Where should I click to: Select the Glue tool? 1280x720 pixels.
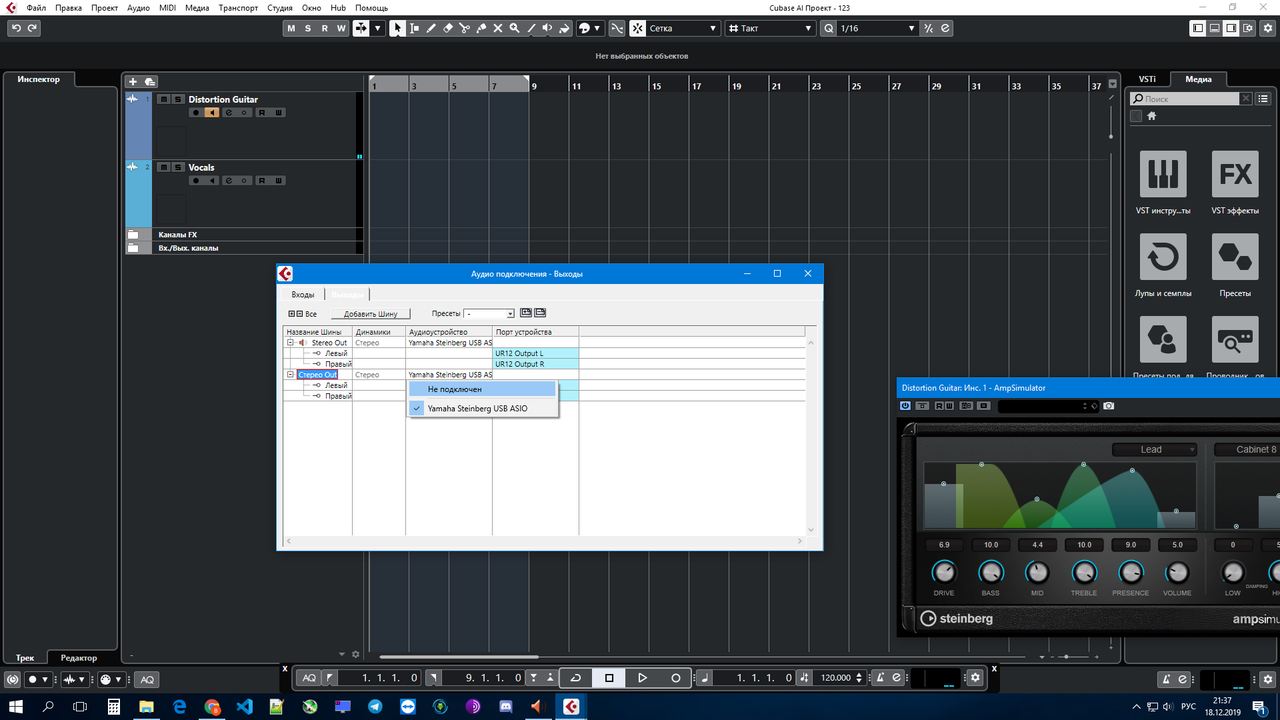pos(482,28)
